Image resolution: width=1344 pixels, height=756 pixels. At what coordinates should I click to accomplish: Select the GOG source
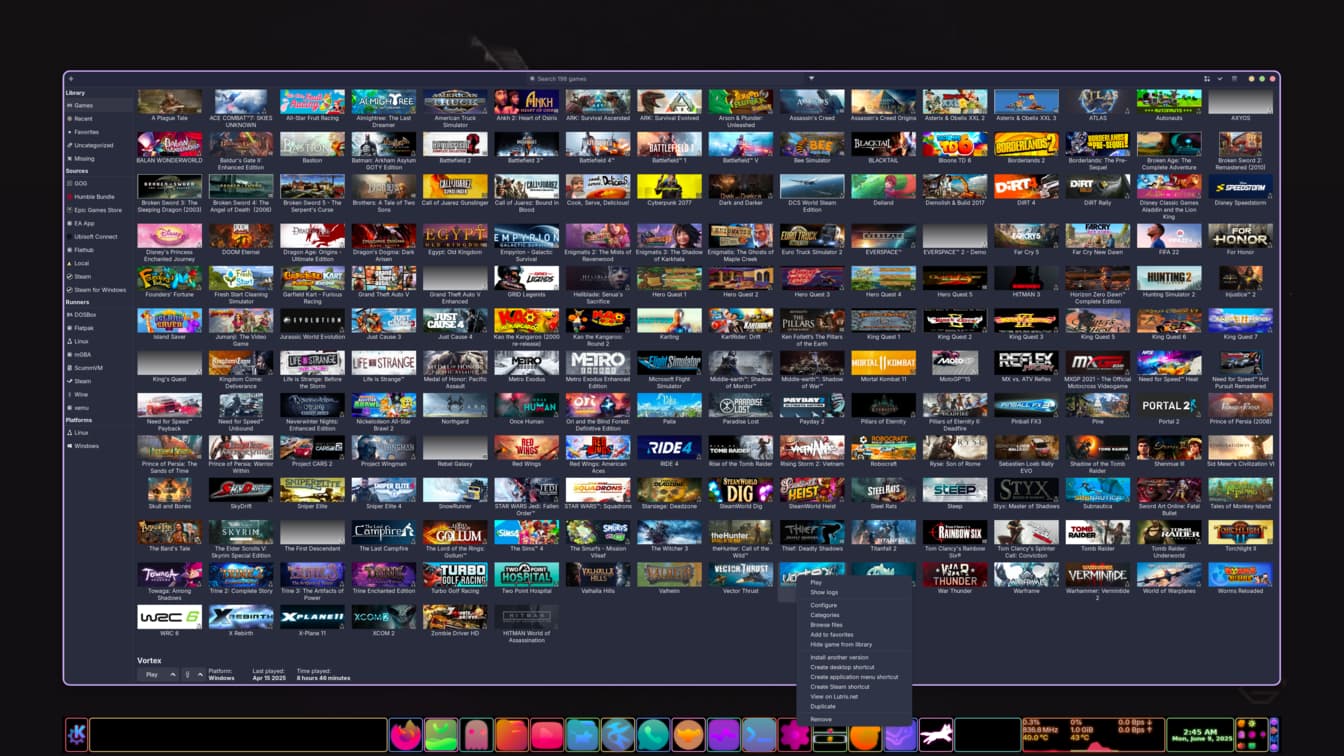tap(97, 184)
